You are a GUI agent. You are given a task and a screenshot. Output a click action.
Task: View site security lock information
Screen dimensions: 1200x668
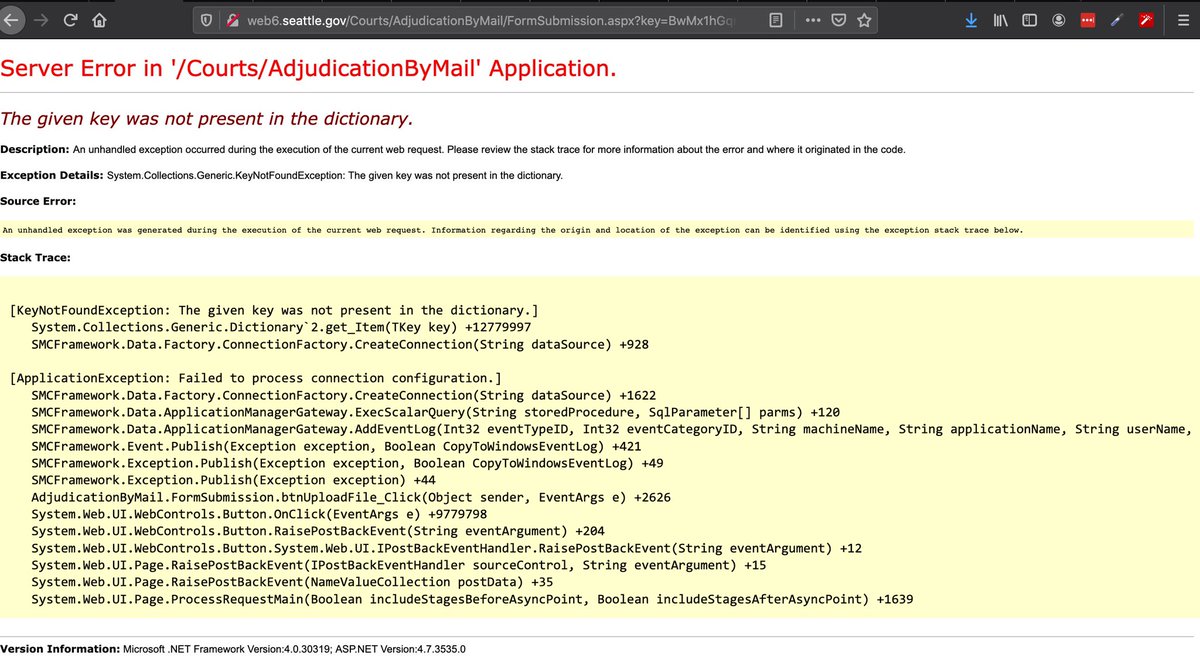[231, 20]
